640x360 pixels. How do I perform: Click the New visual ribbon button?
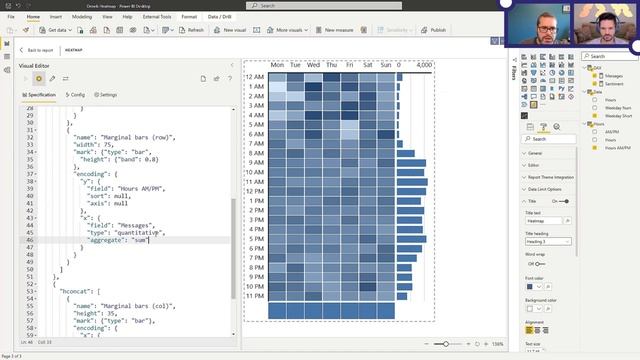[230, 30]
